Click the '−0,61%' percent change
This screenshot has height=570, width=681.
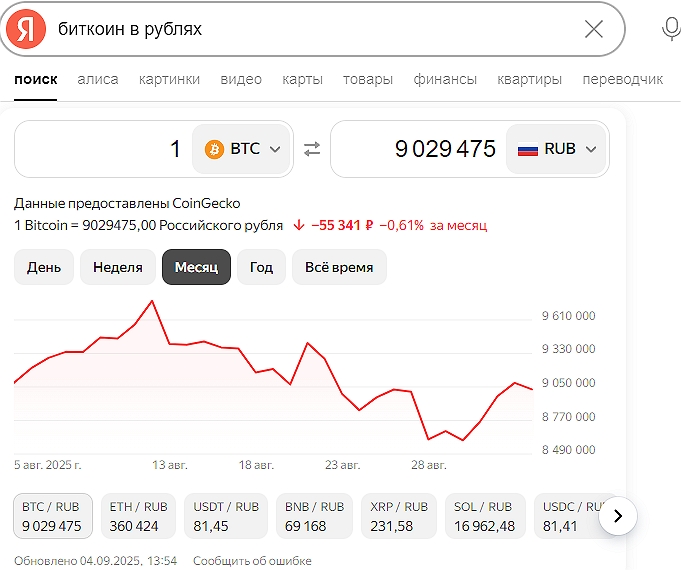[x=401, y=225]
